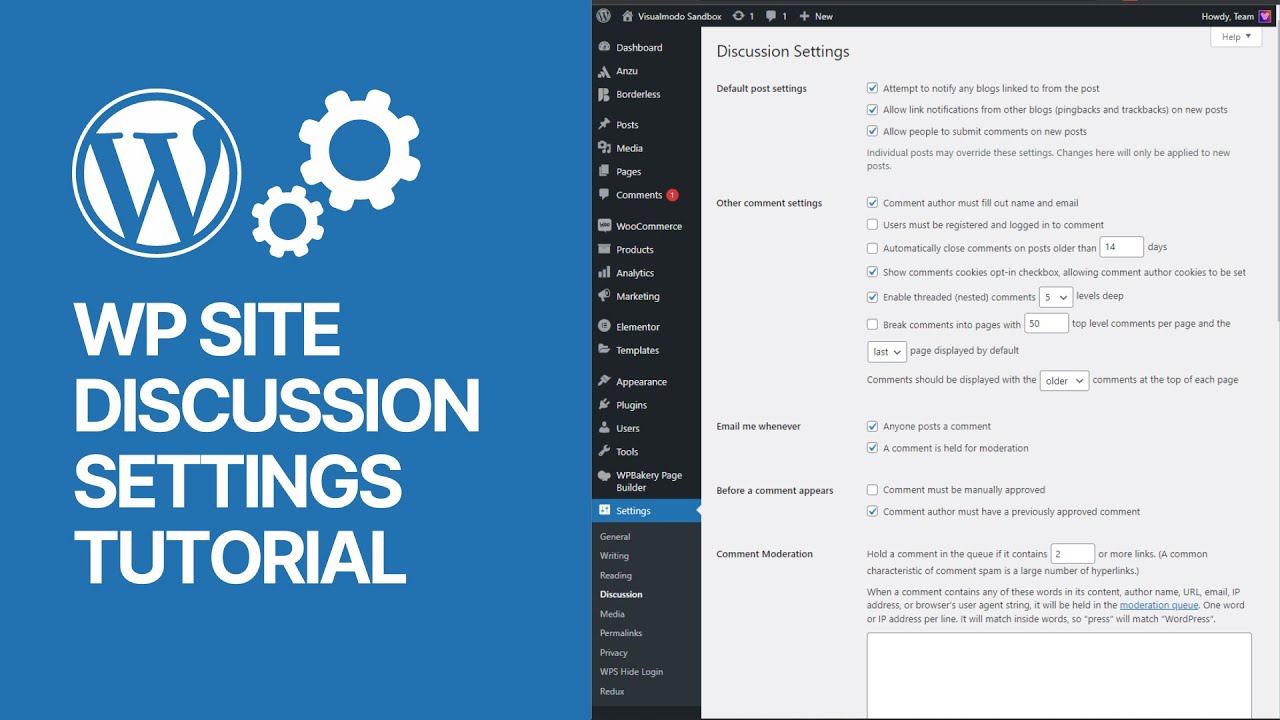
Task: Click the plus icon next to New
Action: 804,16
